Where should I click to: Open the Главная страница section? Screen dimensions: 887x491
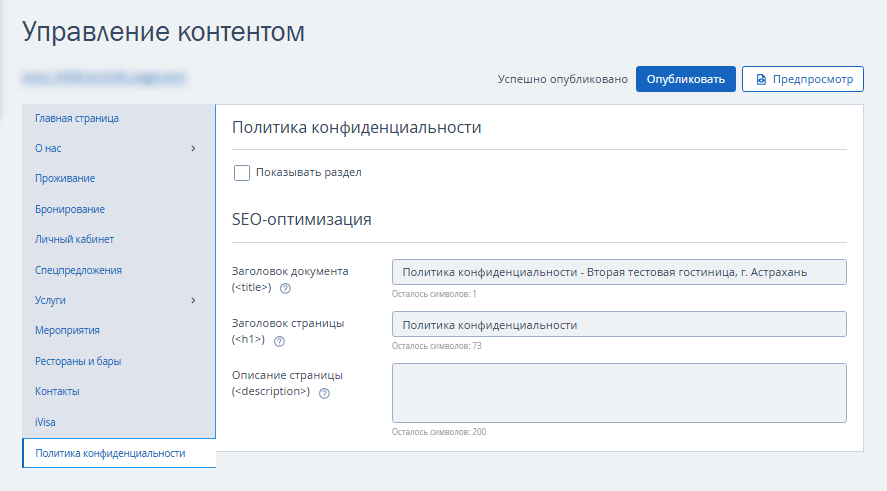tap(77, 118)
